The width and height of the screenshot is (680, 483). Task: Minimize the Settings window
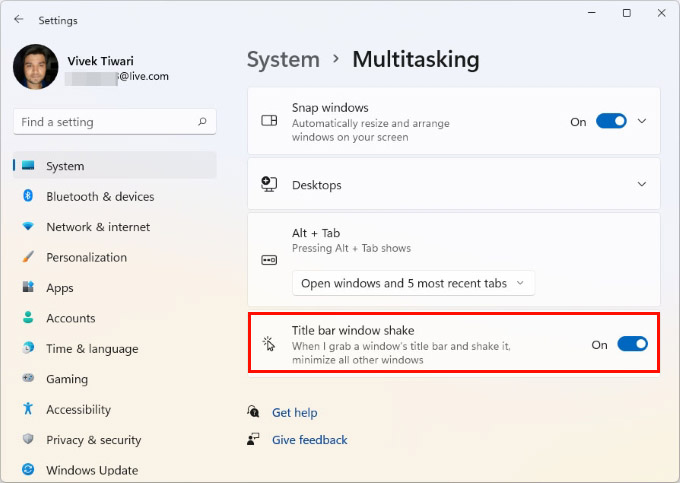pyautogui.click(x=592, y=13)
